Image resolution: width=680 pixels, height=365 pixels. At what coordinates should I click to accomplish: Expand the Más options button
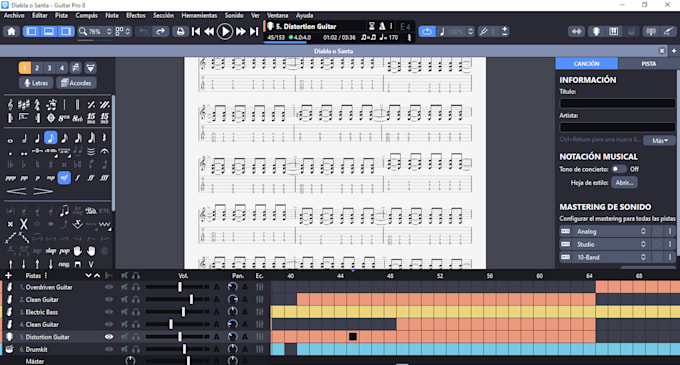coord(660,140)
